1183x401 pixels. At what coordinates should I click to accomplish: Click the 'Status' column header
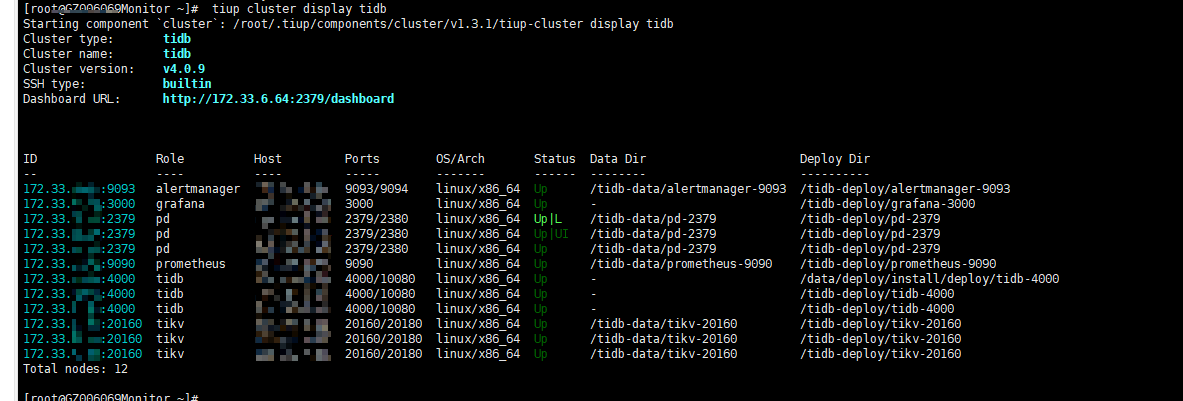(x=555, y=159)
